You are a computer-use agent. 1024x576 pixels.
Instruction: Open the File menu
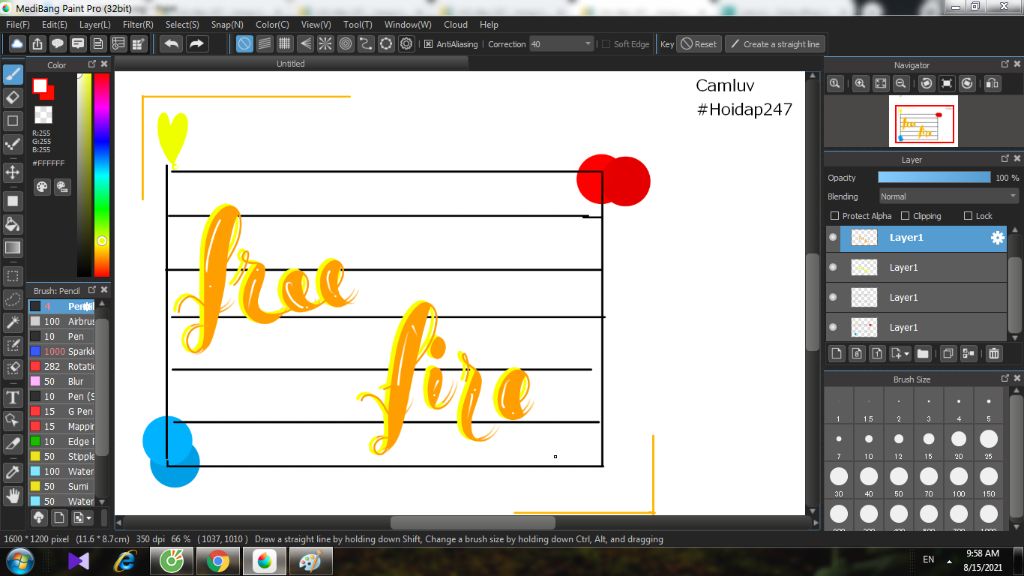point(18,25)
